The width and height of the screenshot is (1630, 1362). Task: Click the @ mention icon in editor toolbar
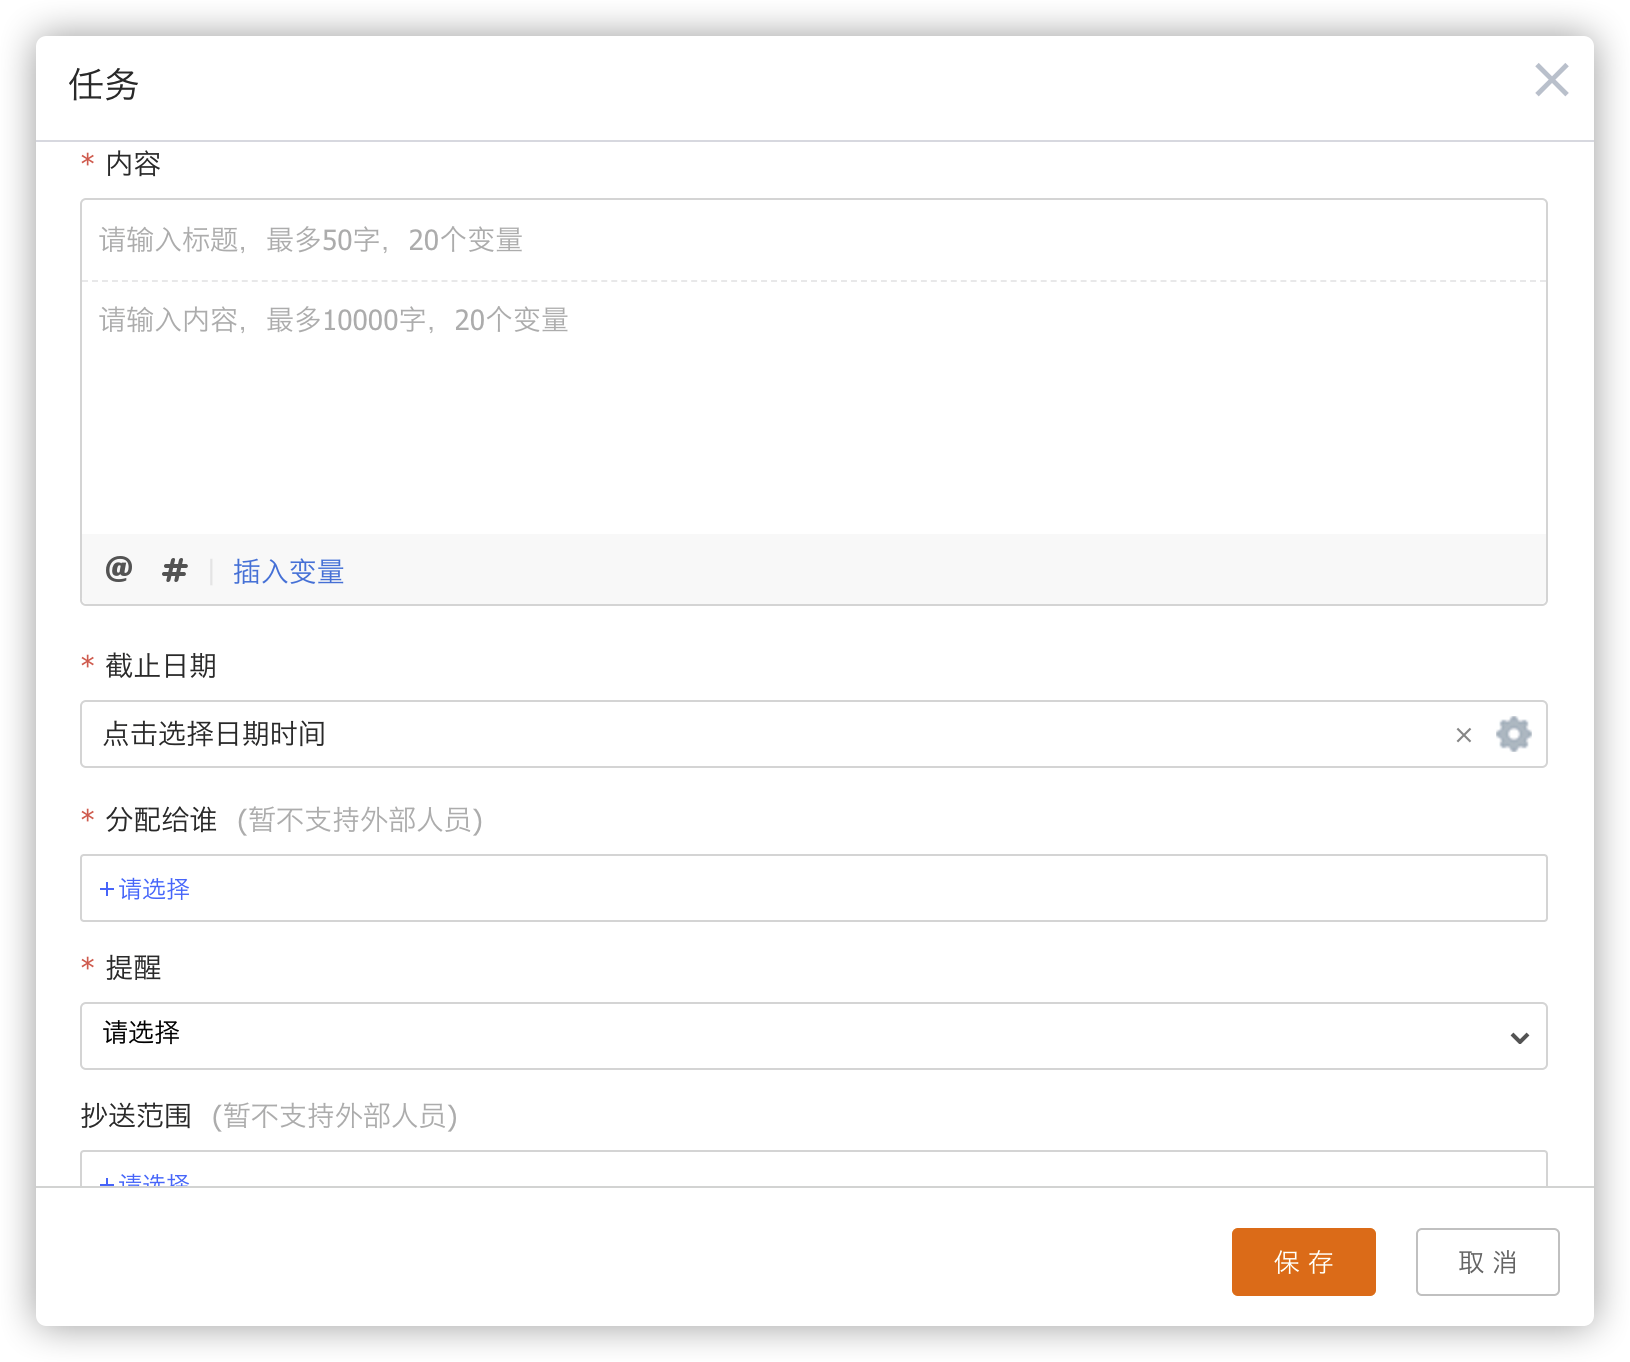(119, 570)
